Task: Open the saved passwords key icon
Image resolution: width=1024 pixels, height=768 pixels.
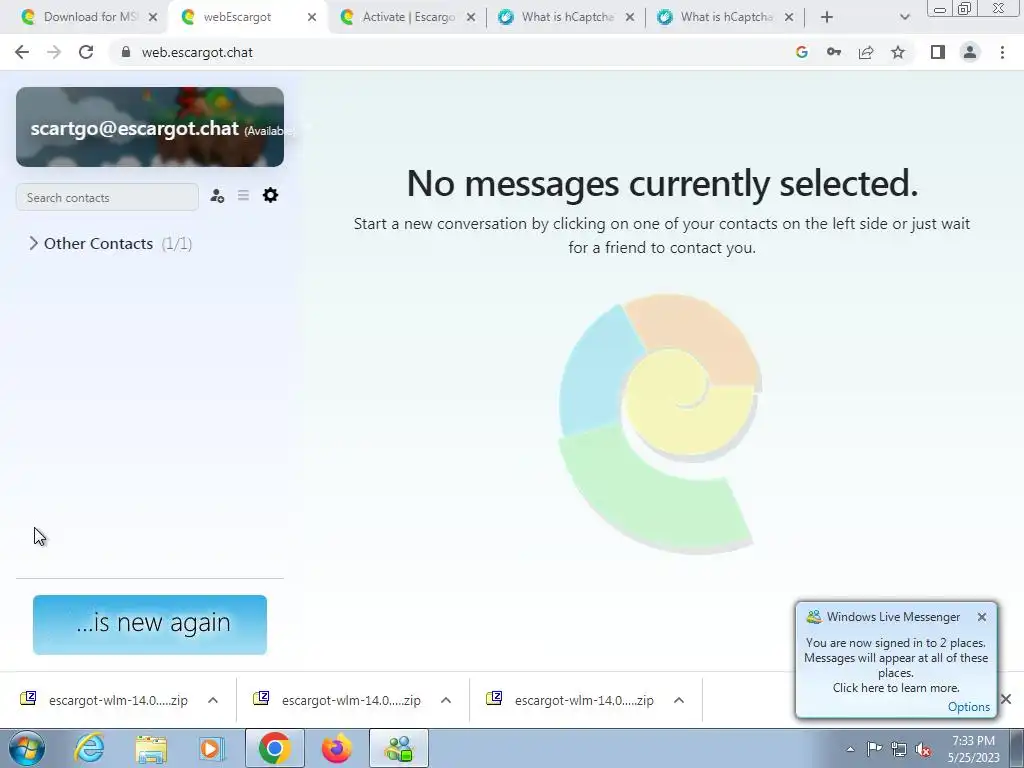Action: [834, 52]
